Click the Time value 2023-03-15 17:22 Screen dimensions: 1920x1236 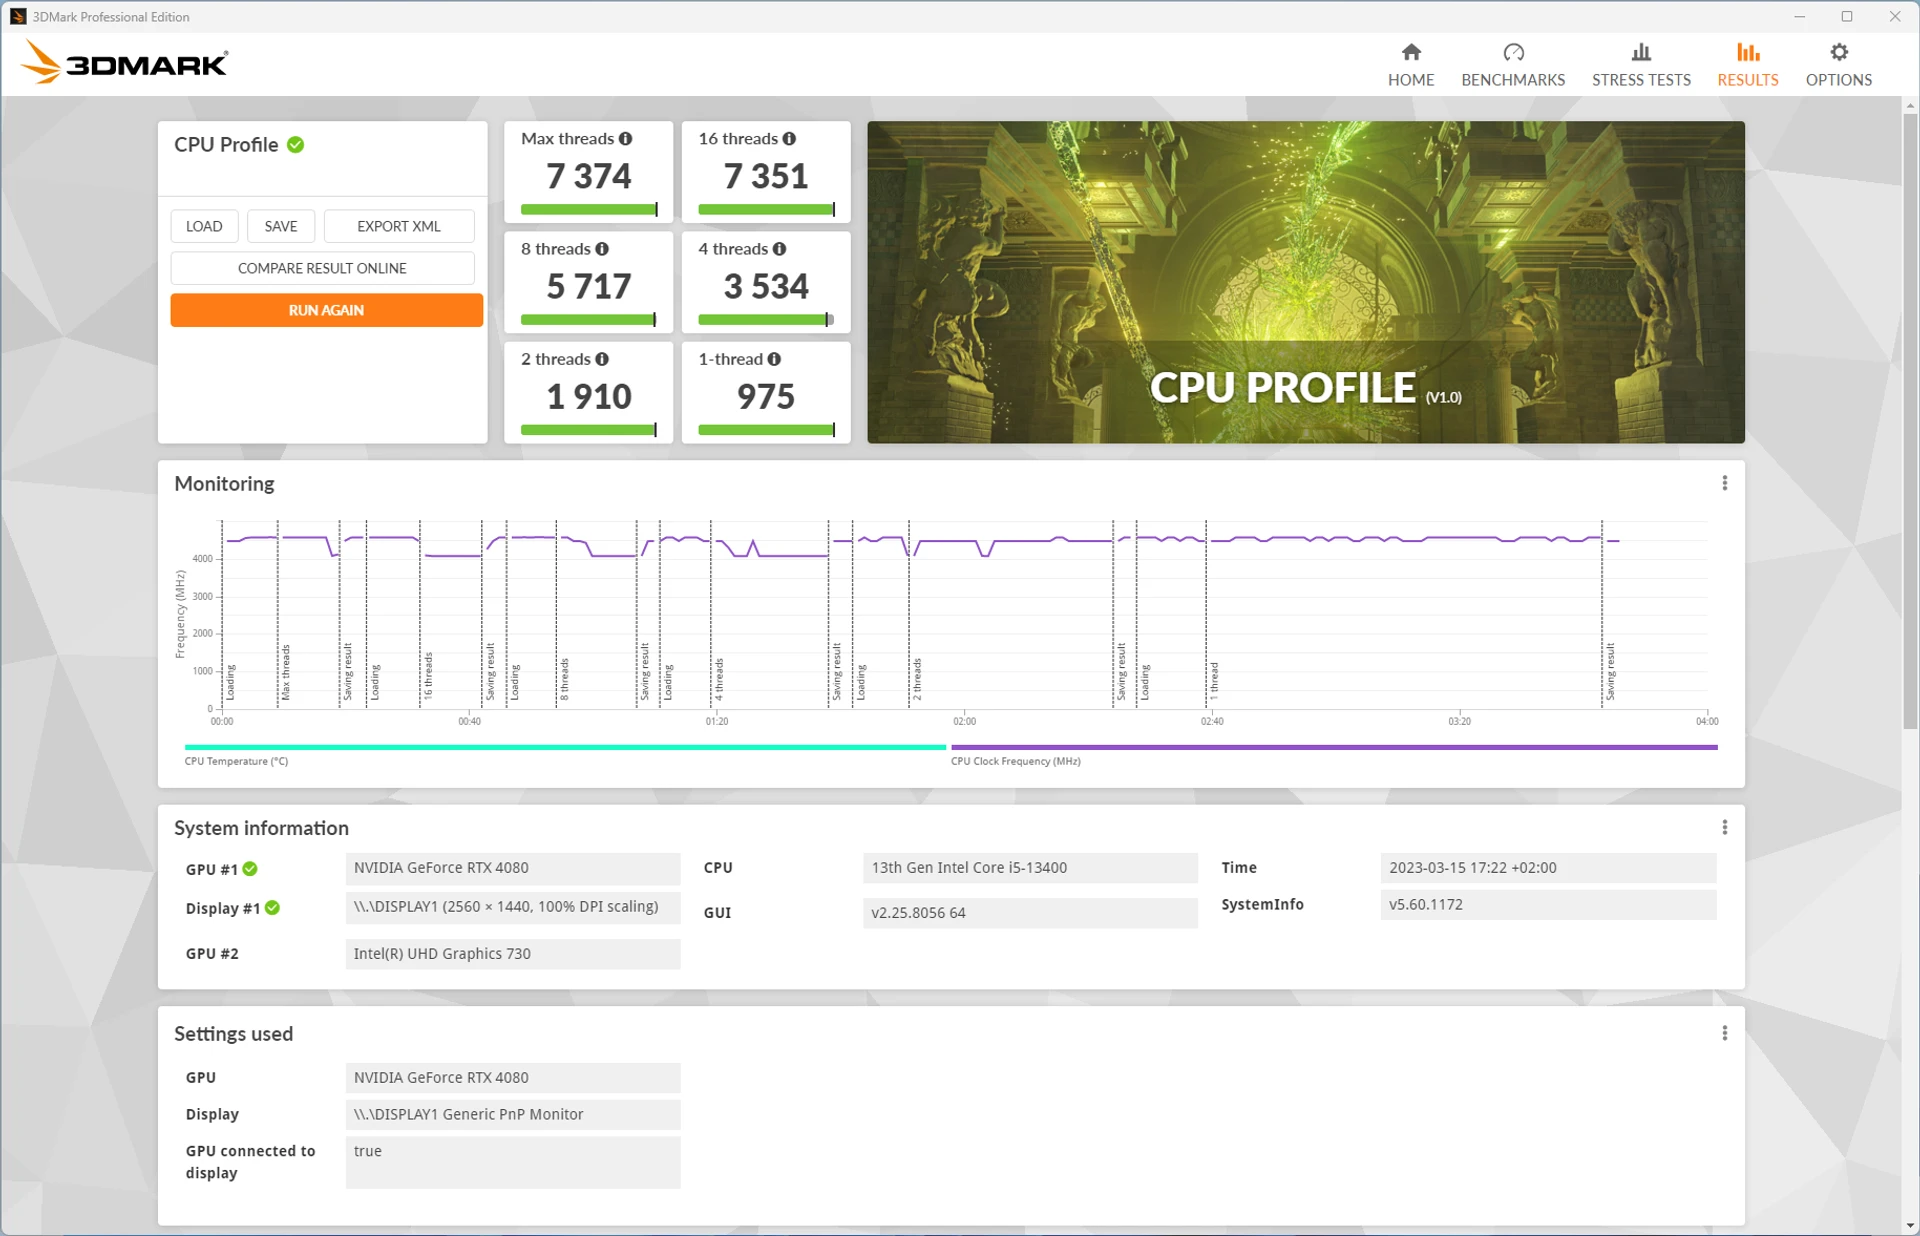pos(1548,868)
